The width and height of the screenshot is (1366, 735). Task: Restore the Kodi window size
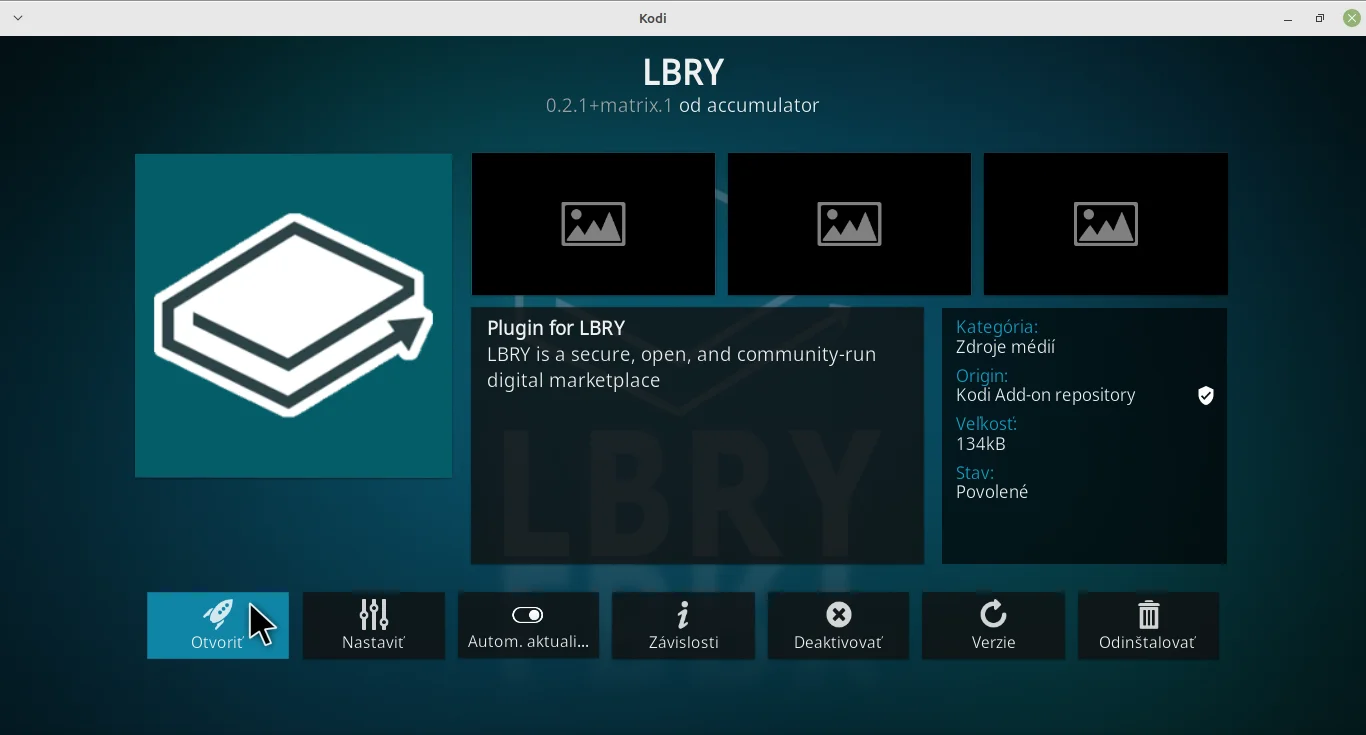coord(1320,19)
